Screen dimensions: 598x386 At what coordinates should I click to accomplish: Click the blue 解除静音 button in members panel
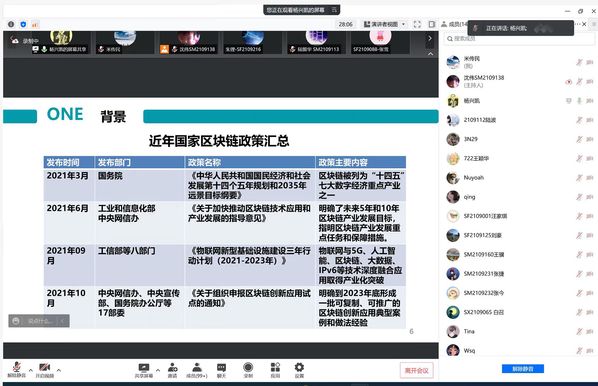click(x=522, y=369)
